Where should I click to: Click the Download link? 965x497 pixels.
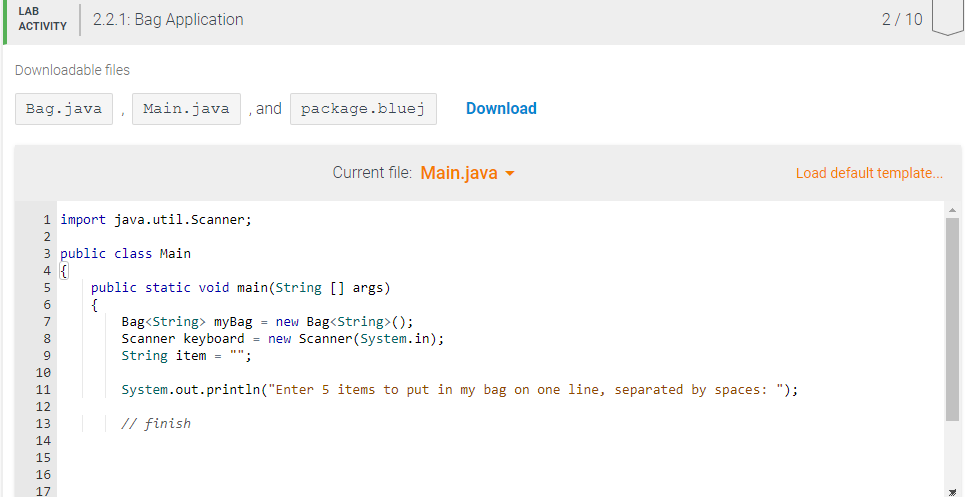[501, 108]
